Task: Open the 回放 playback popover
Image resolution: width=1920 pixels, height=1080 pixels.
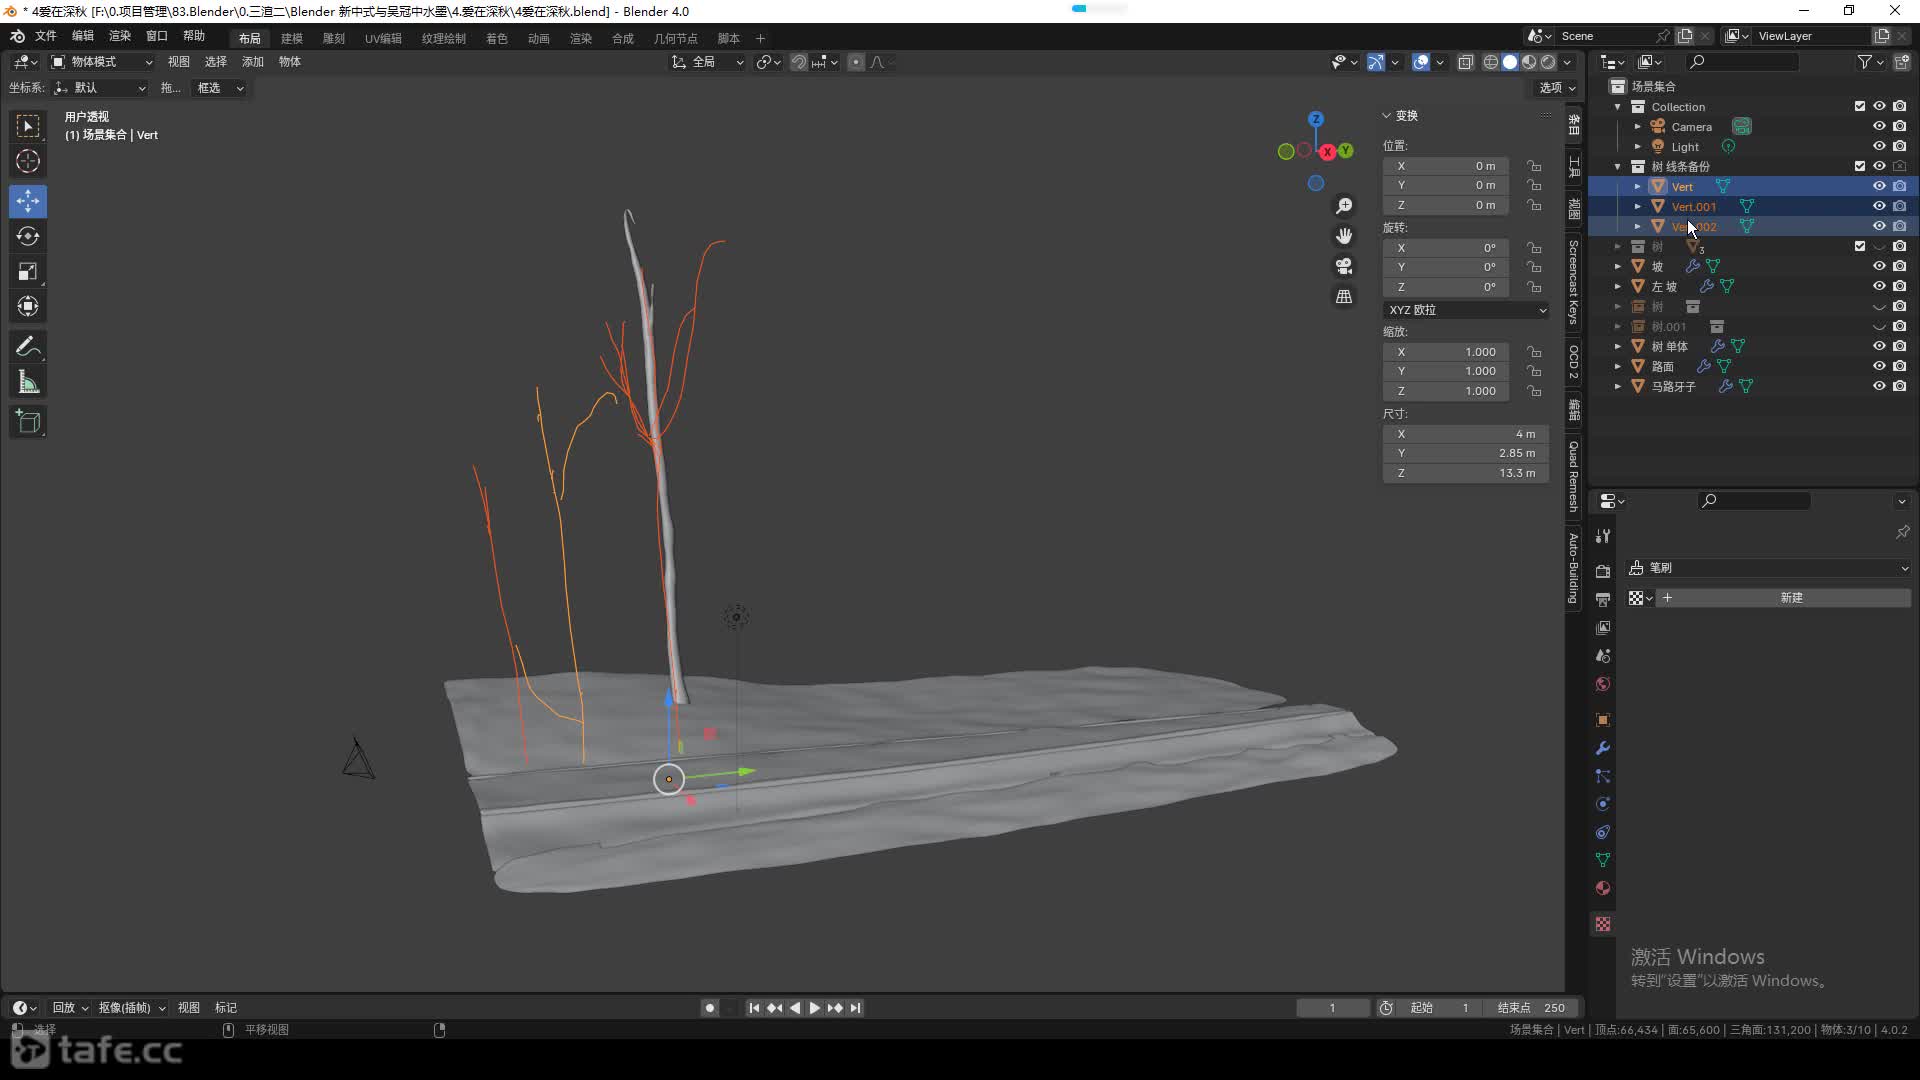Action: click(70, 1008)
